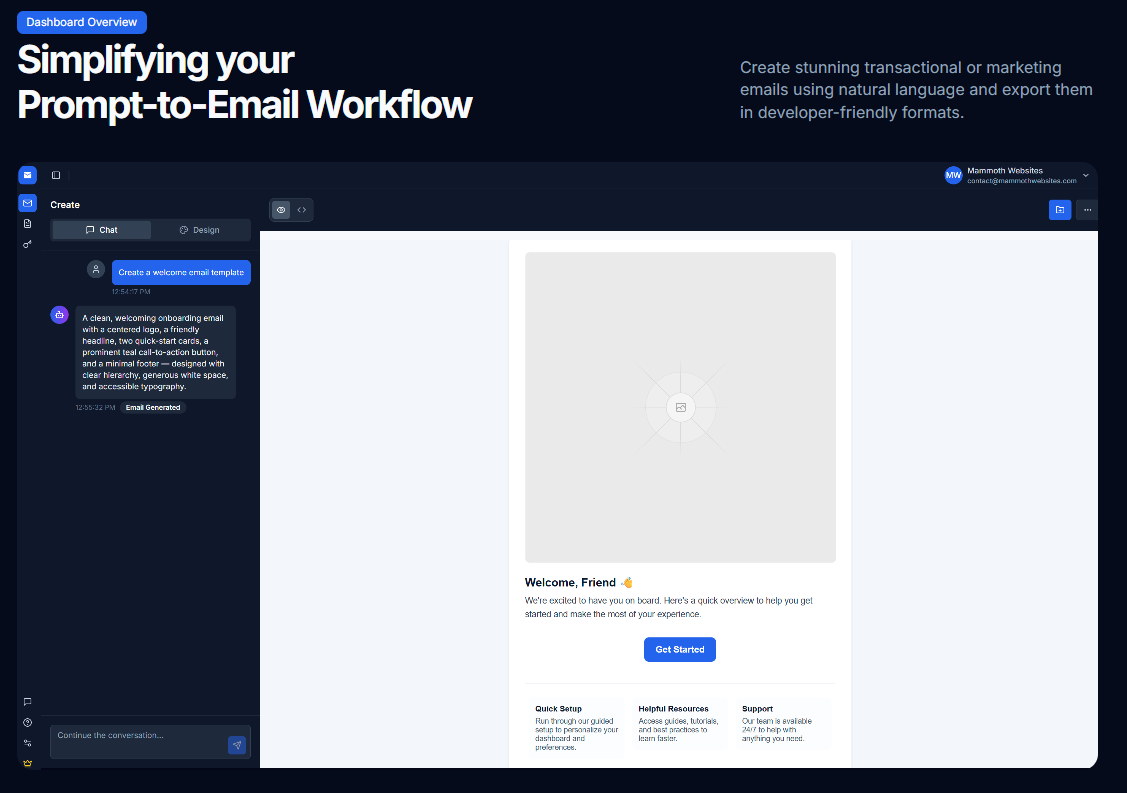This screenshot has width=1127, height=793.
Task: Select the crown upgrade icon in sidebar
Action: [x=27, y=763]
